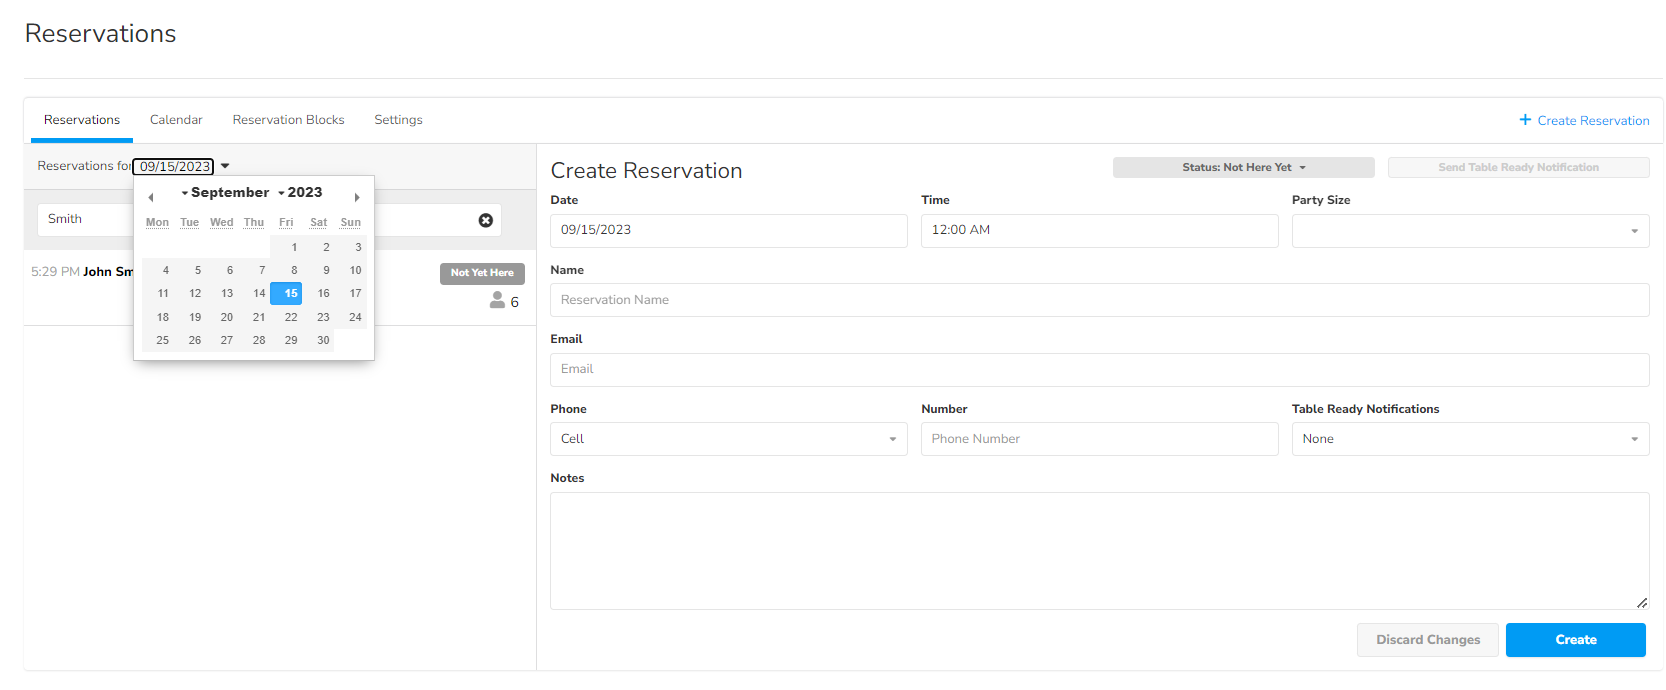Click plus icon beside Create Reservation
Screen dimensions: 1666x690
[x=1525, y=120]
